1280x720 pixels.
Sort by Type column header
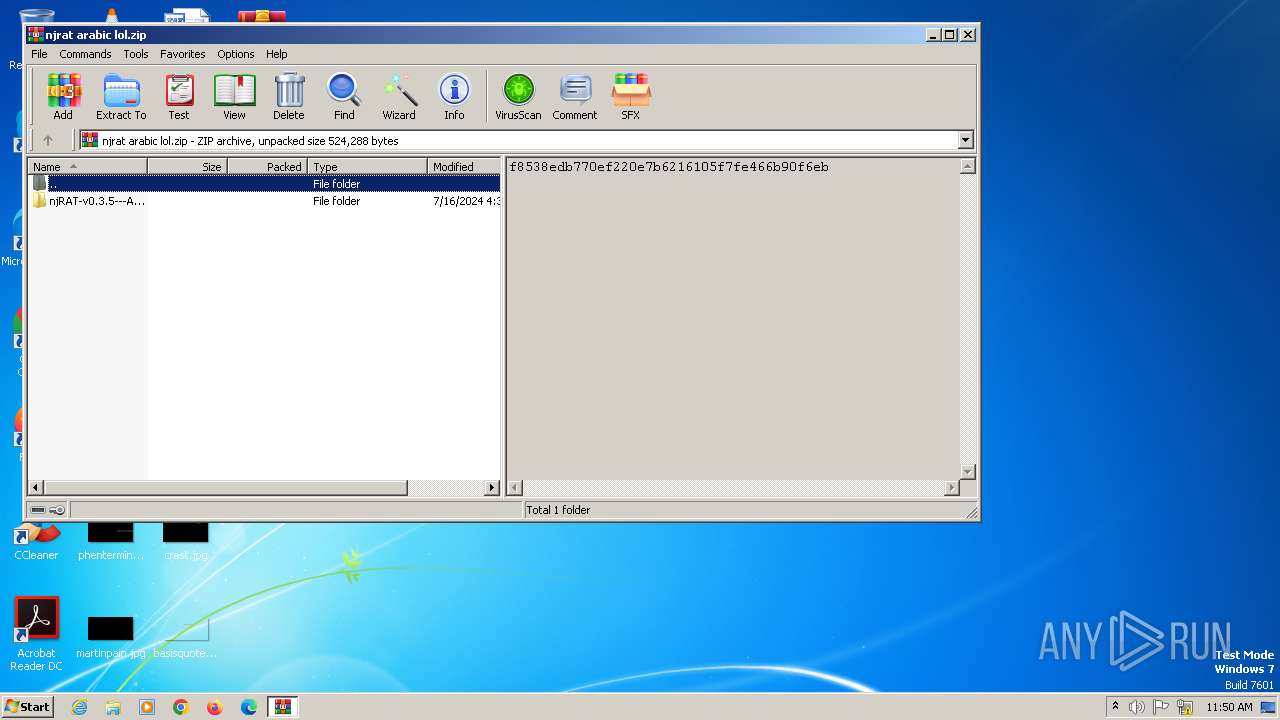click(x=367, y=167)
